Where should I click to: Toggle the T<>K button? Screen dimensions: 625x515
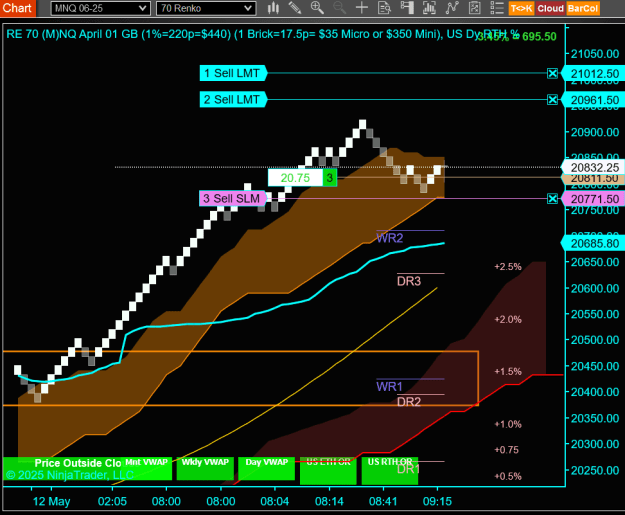coord(521,8)
